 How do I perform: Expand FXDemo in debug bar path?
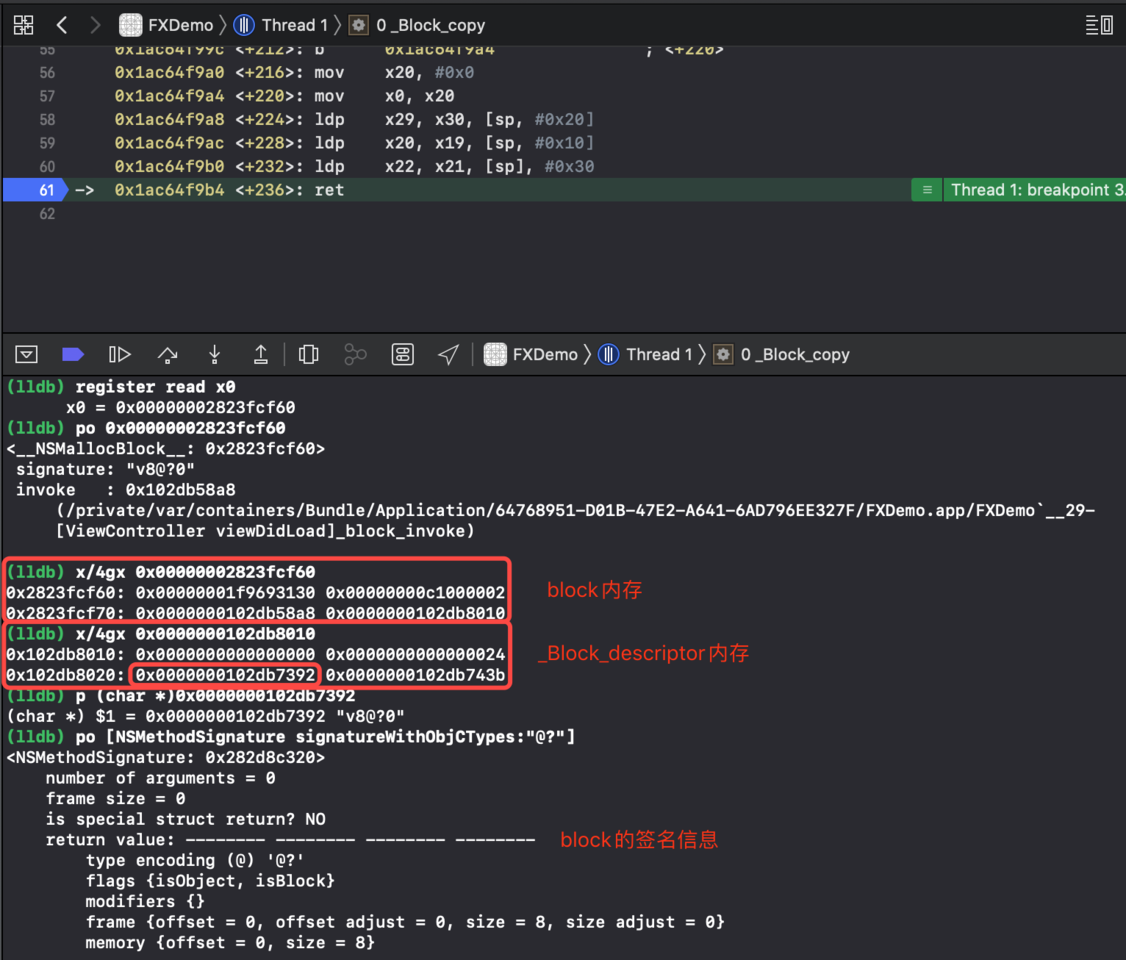(531, 354)
